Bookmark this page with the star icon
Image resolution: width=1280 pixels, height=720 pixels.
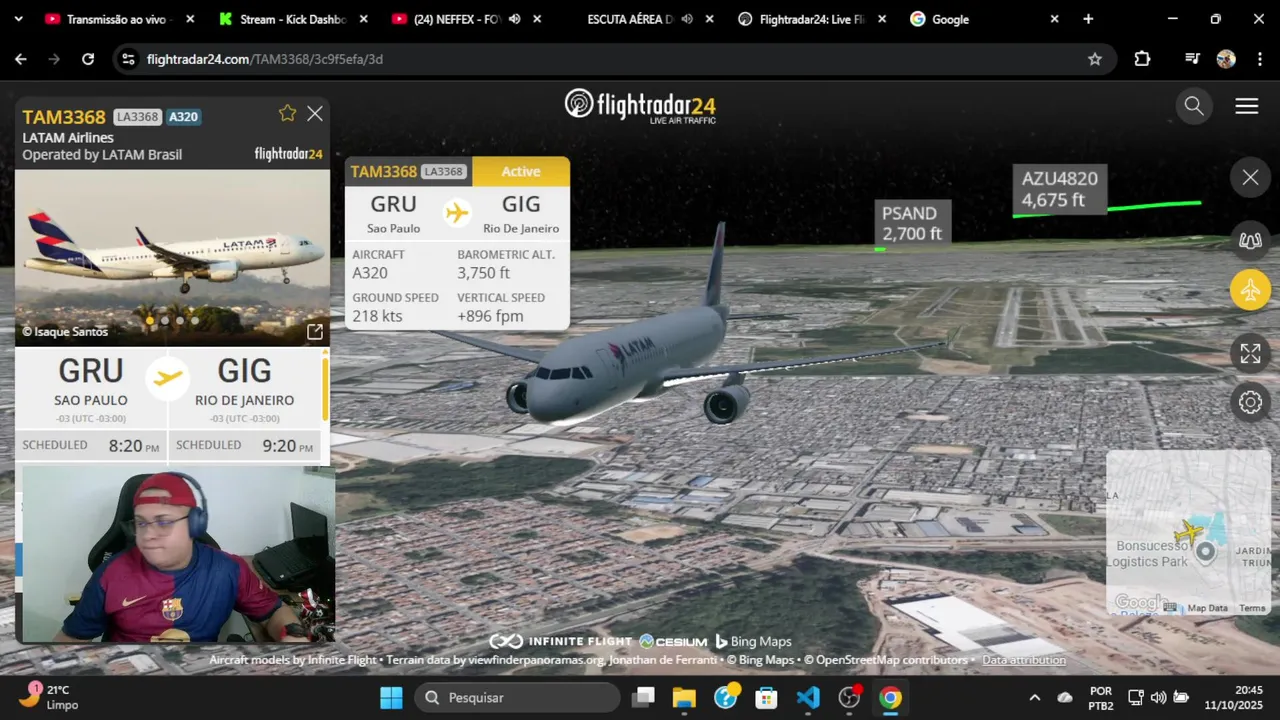pyautogui.click(x=1095, y=59)
